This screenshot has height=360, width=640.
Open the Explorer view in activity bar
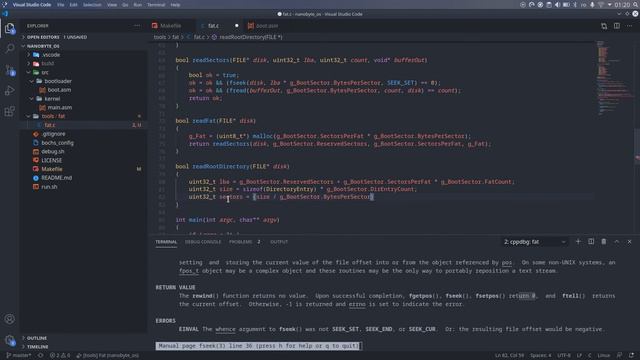(9, 28)
